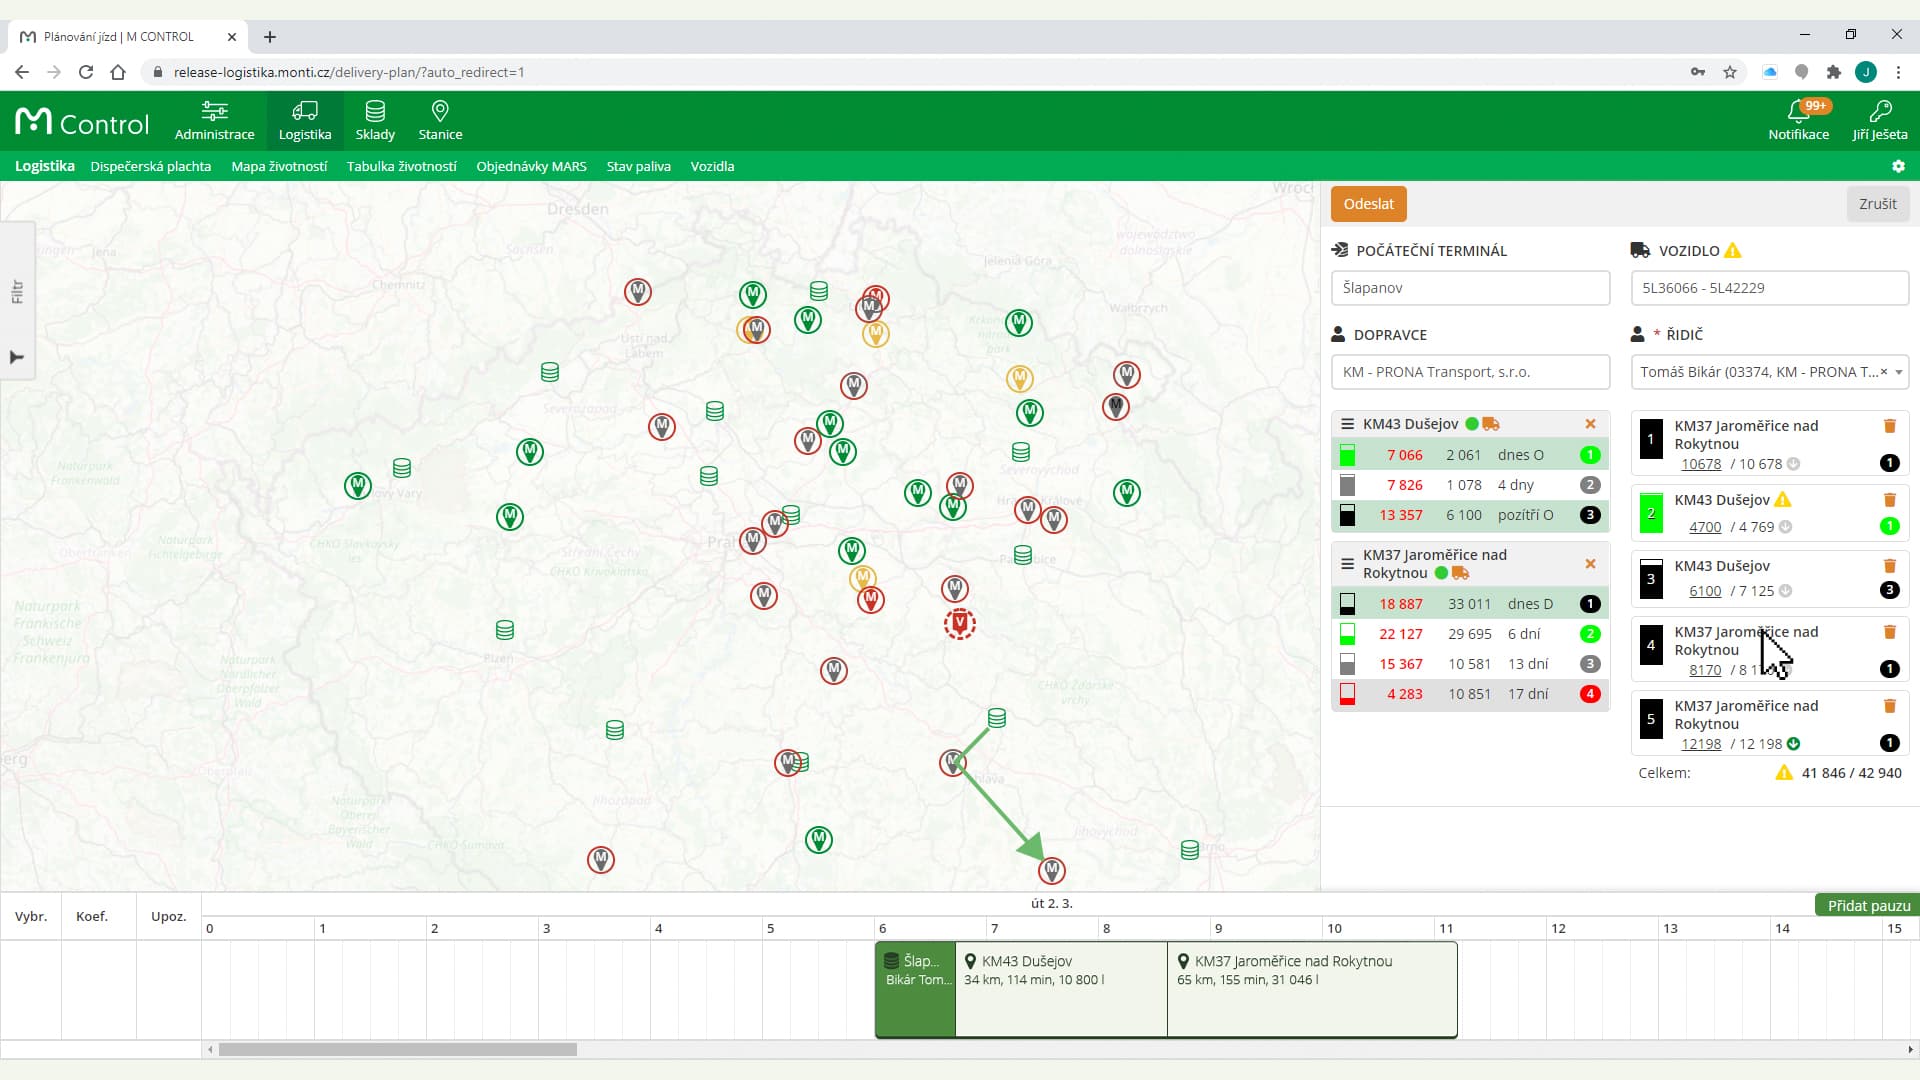Image resolution: width=1920 pixels, height=1080 pixels.
Task: Open Notifikace bell with 99+ badge
Action: click(1798, 120)
